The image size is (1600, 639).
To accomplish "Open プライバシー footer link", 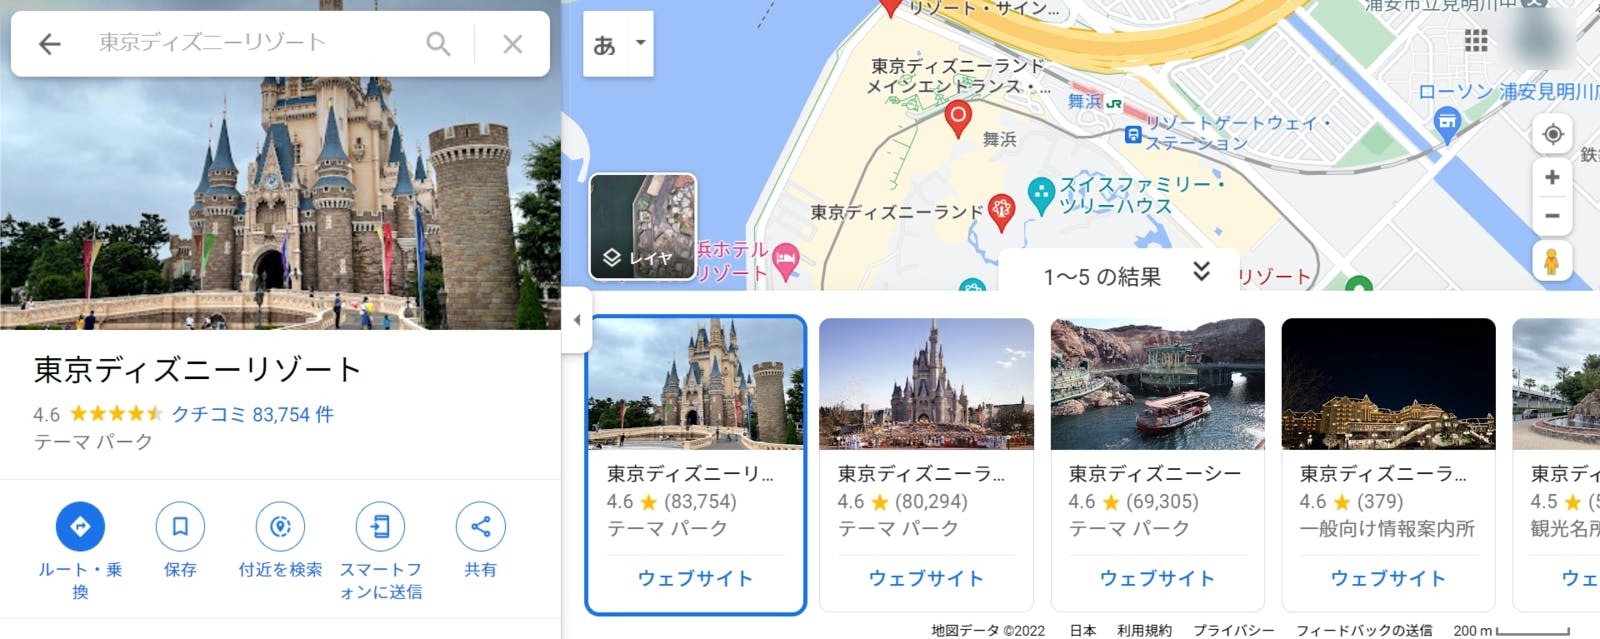I will 1234,630.
